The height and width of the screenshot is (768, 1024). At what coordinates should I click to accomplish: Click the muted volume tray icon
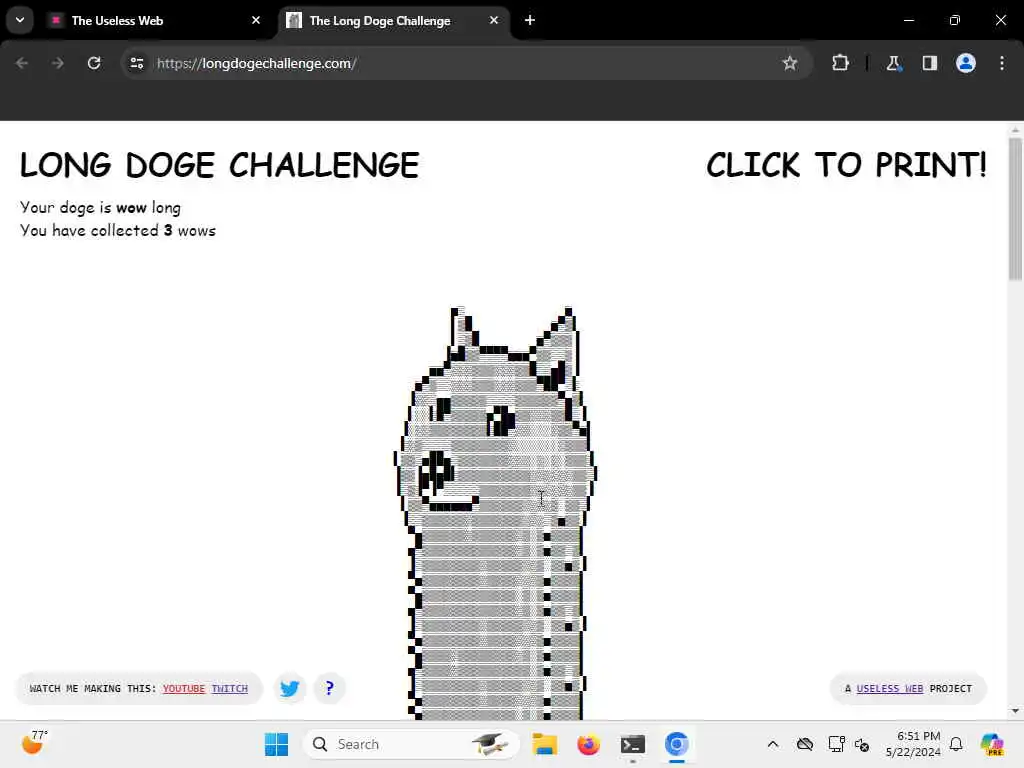click(x=861, y=744)
